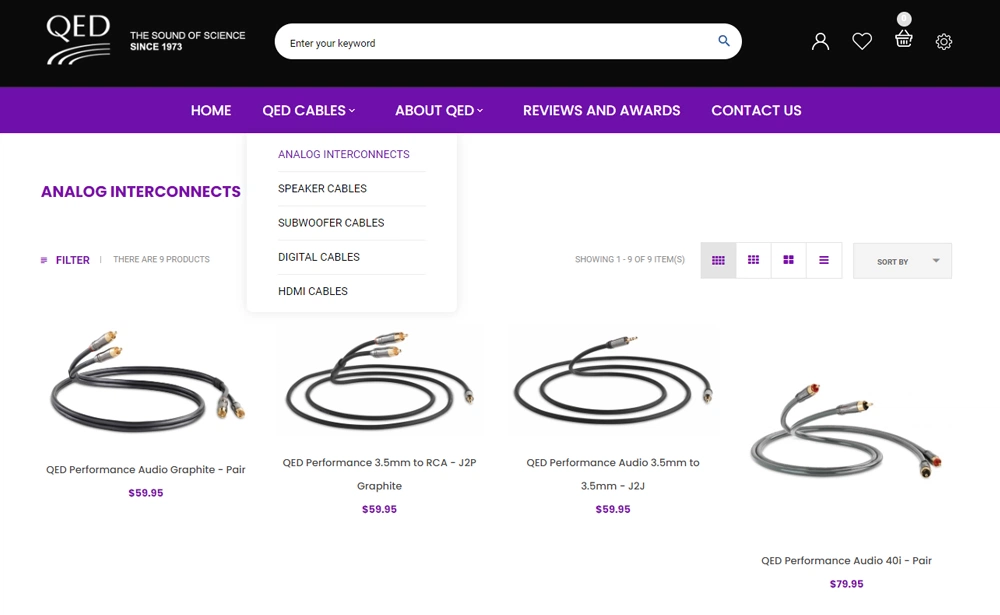Select the densest grid view icon
This screenshot has height=615, width=1000.
pos(718,260)
